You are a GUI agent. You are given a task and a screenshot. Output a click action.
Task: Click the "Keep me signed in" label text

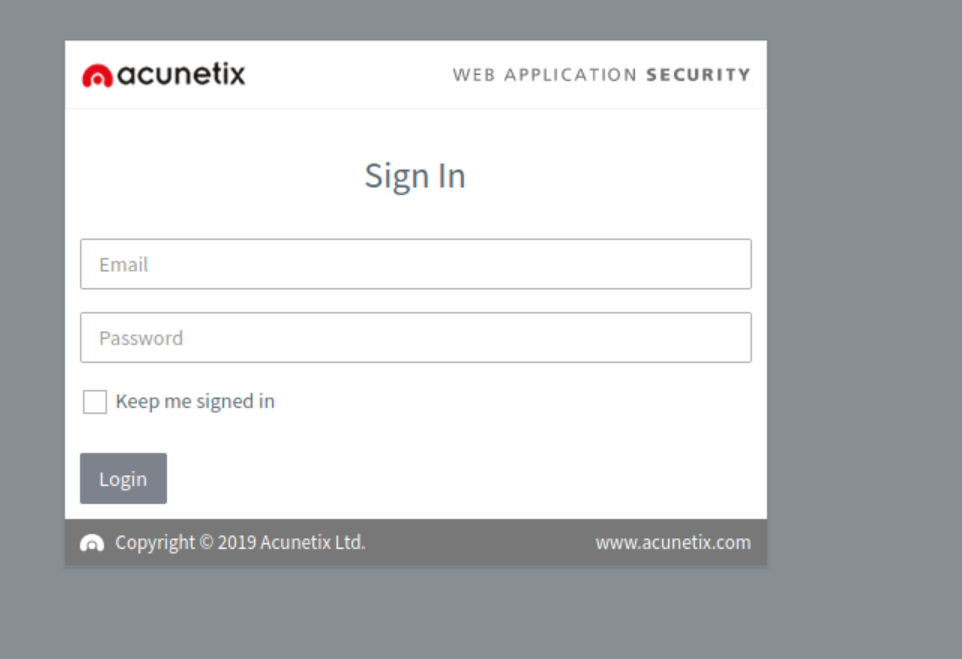[x=195, y=402]
